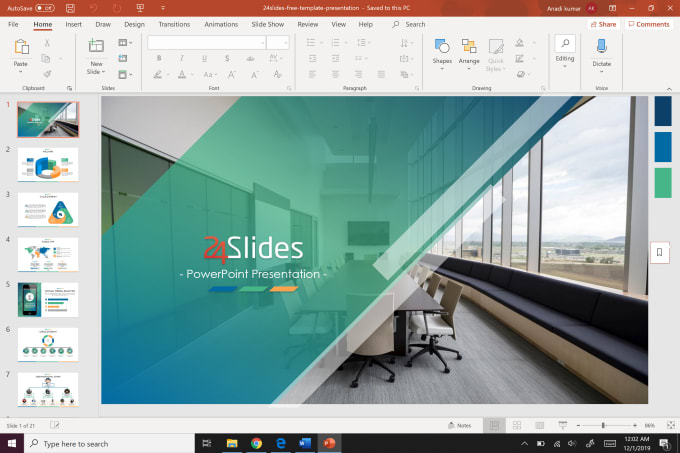Switch to the Animations tab

pyautogui.click(x=221, y=24)
